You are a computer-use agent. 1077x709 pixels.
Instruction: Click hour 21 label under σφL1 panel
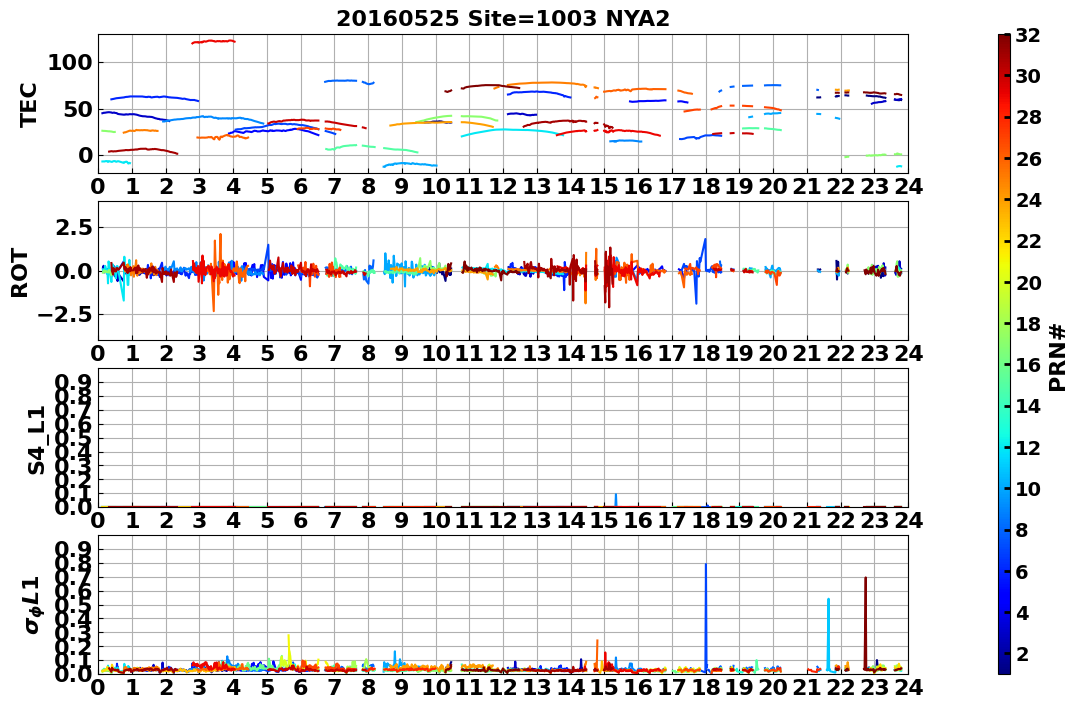pyautogui.click(x=807, y=688)
